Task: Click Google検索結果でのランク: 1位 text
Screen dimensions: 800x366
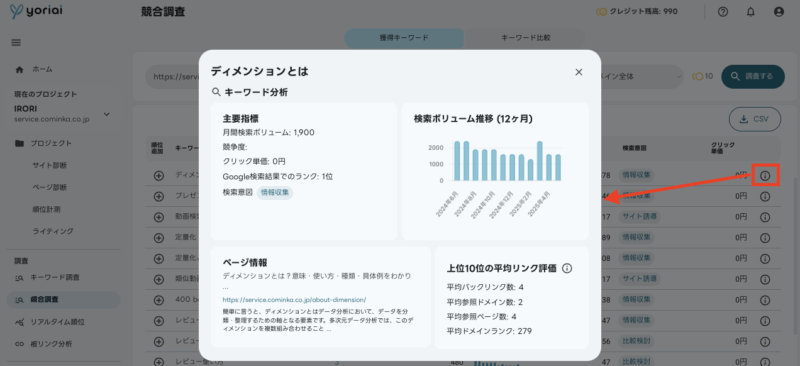Action: pyautogui.click(x=278, y=177)
